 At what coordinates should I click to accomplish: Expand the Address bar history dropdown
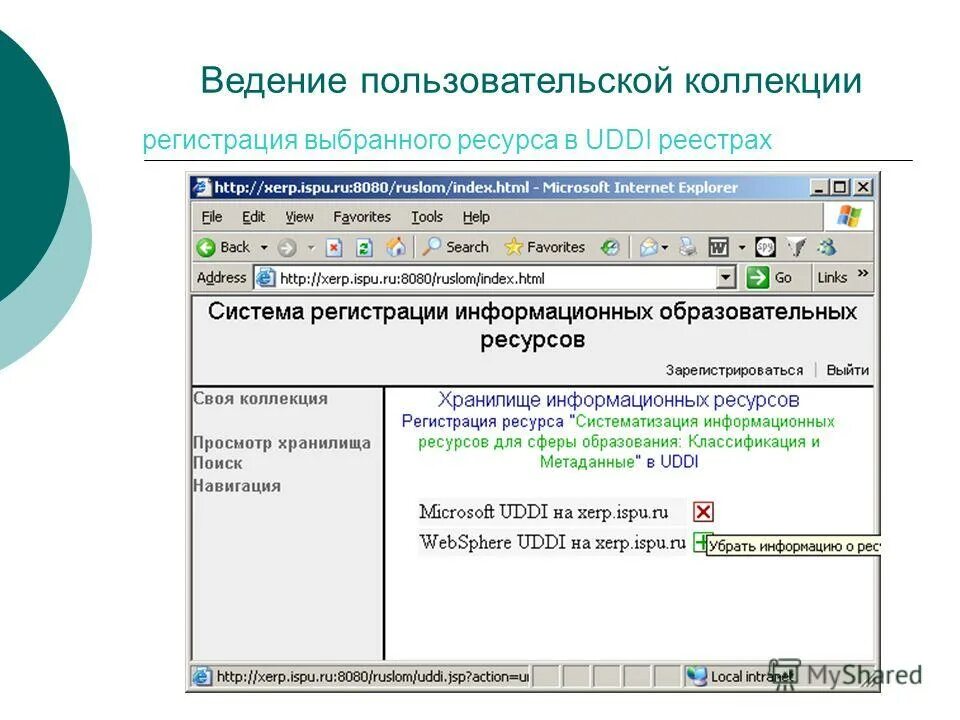point(725,275)
